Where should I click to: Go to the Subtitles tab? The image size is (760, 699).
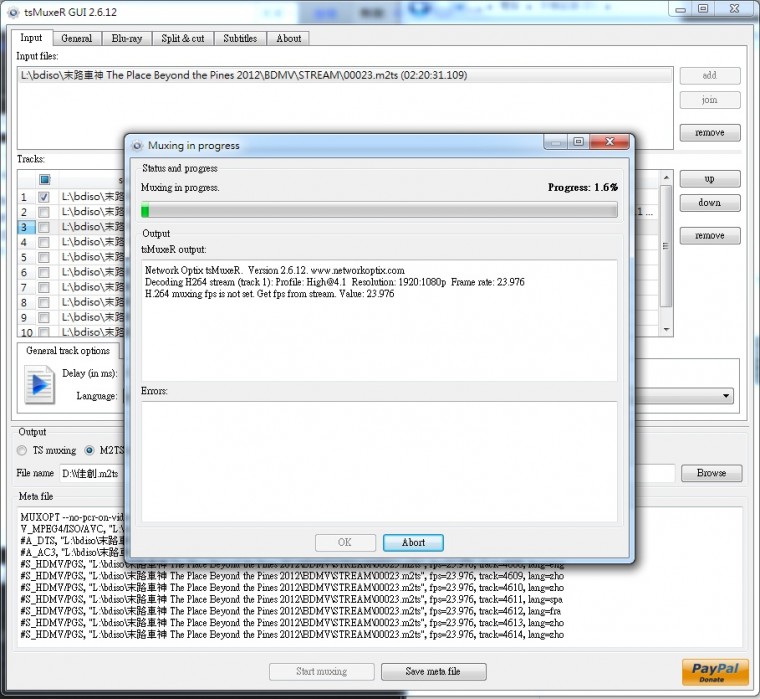tap(240, 38)
